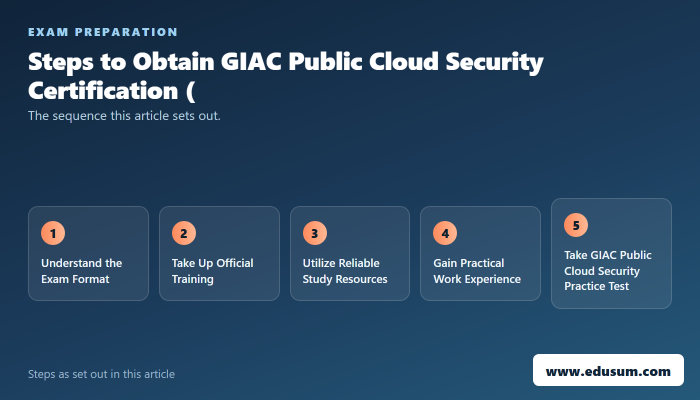700x400 pixels.
Task: Click 'Take GIAC Public Cloud Security Practice Test' text
Action: click(x=608, y=271)
